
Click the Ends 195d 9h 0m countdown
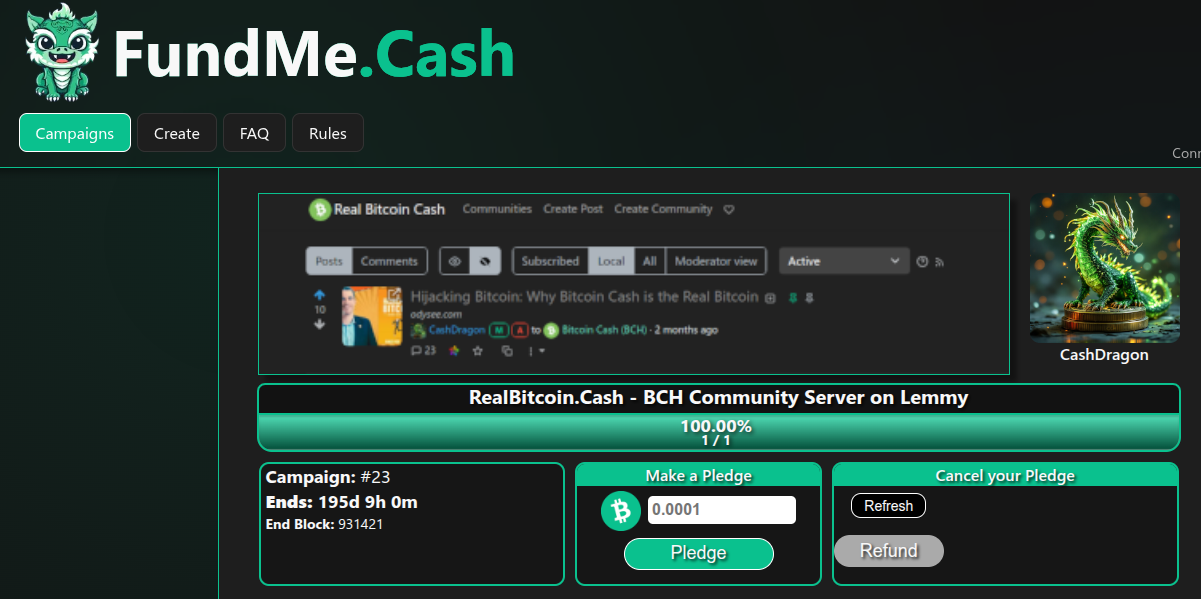[342, 502]
